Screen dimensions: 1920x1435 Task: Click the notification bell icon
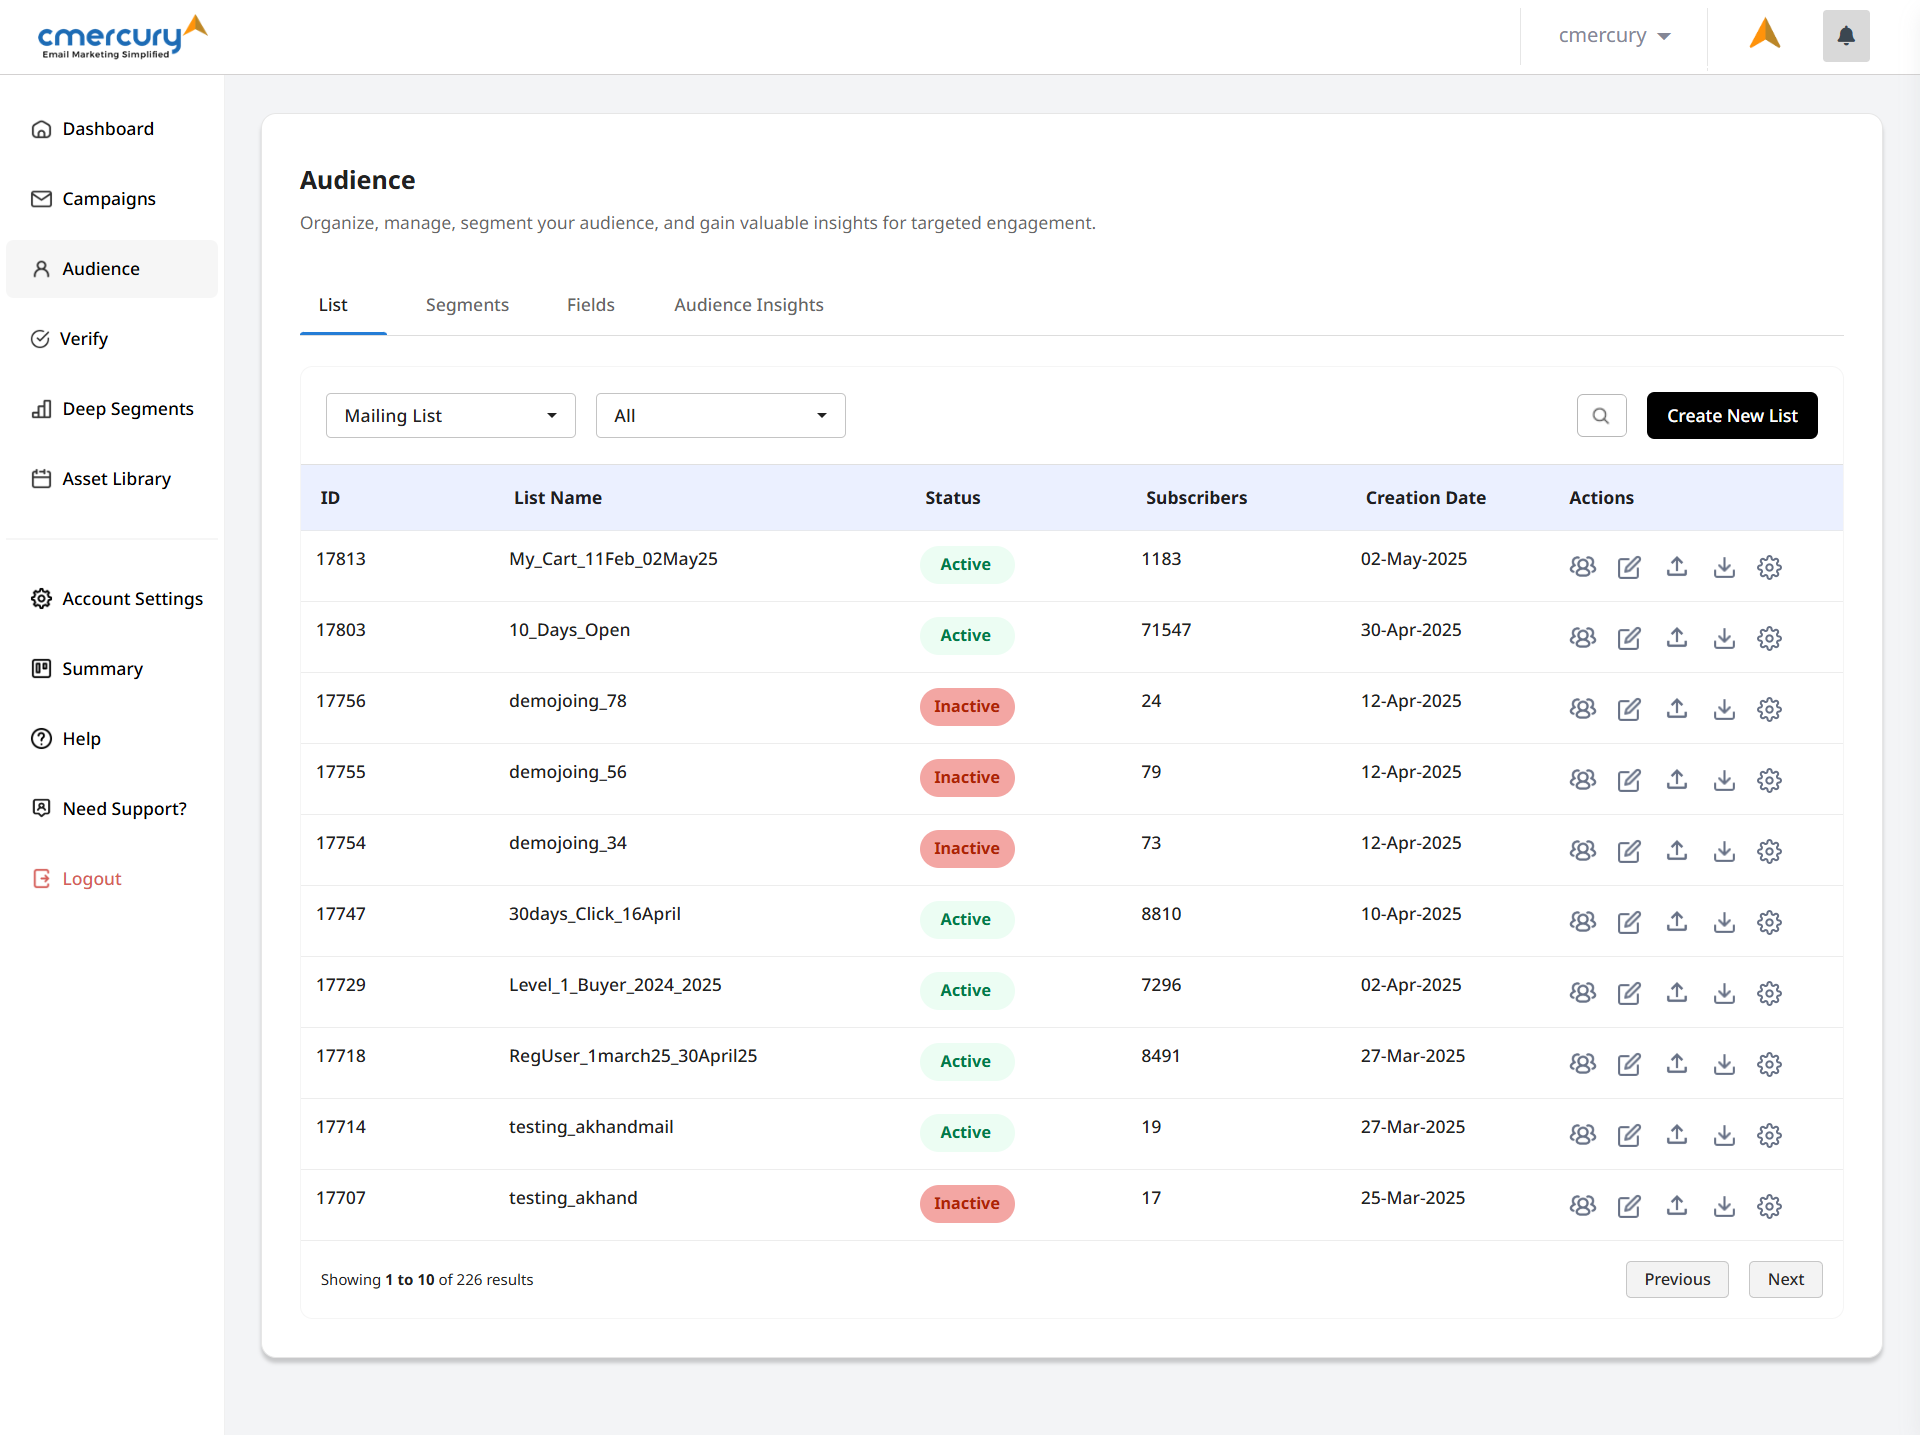(1845, 36)
